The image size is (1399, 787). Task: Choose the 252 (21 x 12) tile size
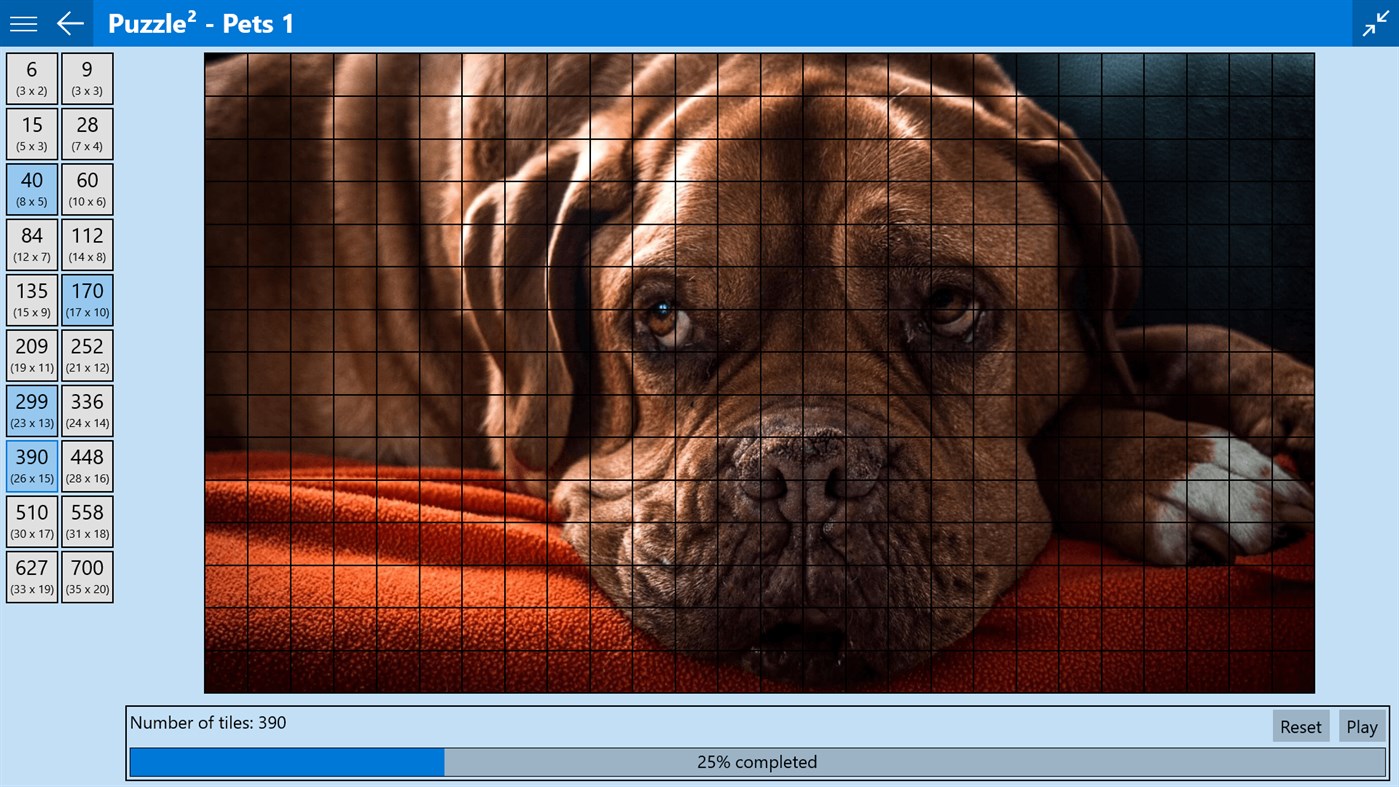(x=87, y=355)
